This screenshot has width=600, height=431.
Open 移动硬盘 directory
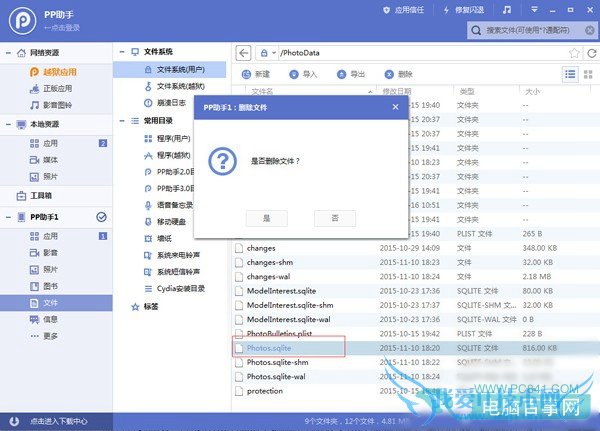(165, 222)
